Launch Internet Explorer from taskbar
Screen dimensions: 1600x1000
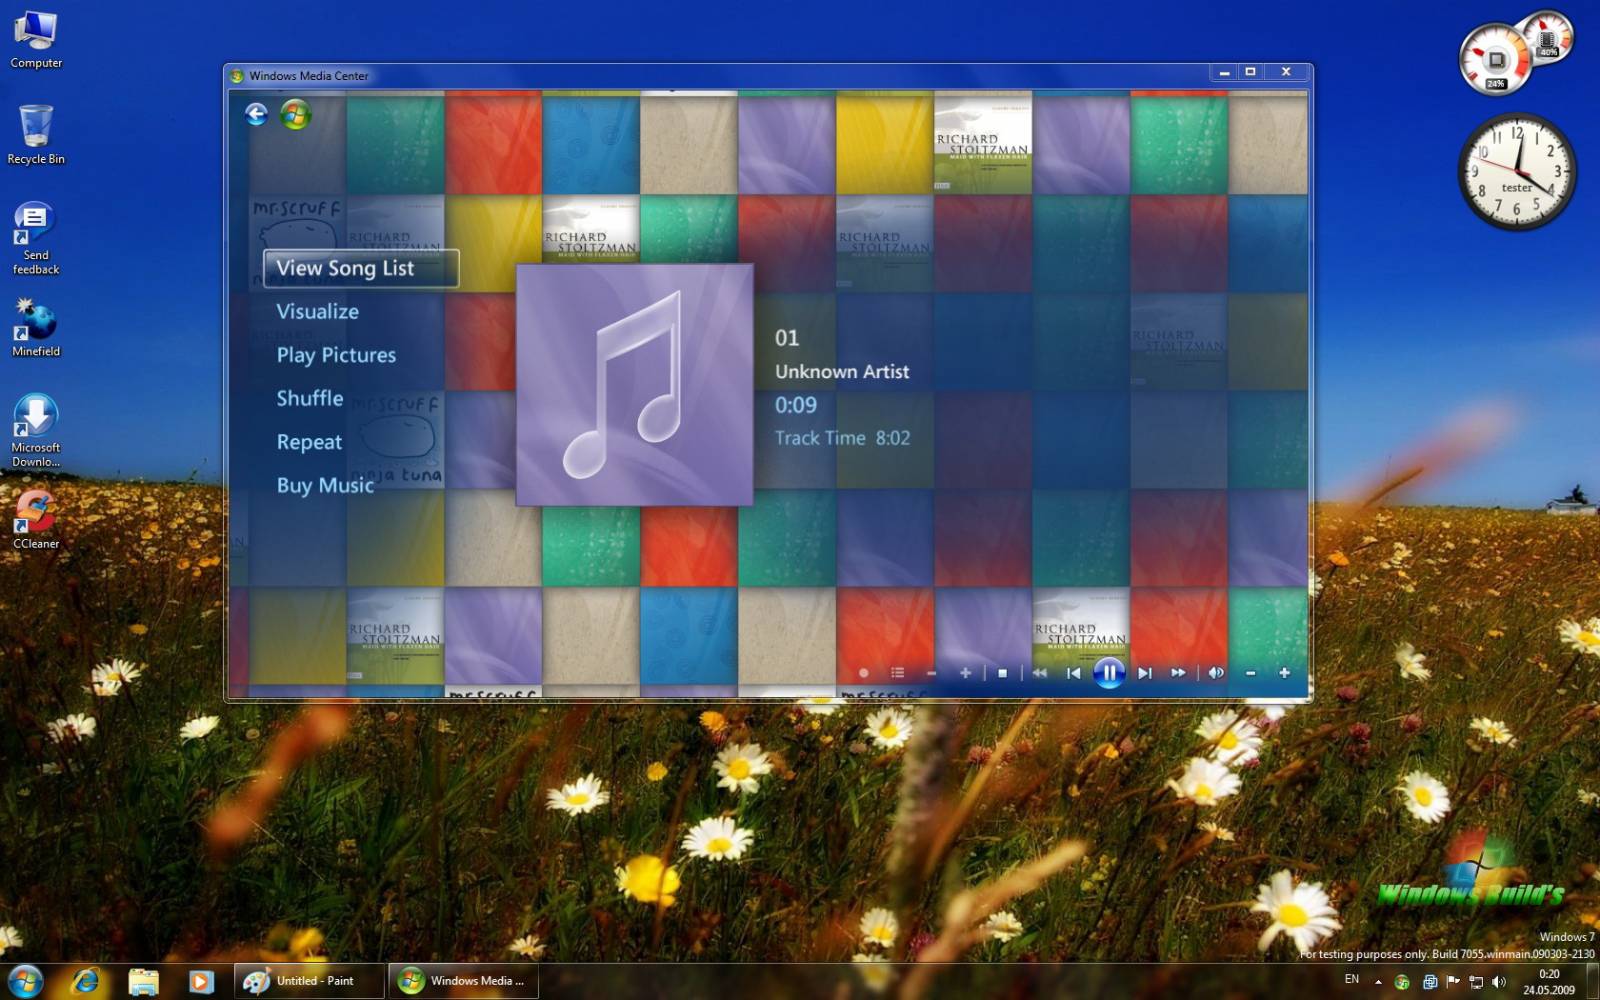click(86, 981)
